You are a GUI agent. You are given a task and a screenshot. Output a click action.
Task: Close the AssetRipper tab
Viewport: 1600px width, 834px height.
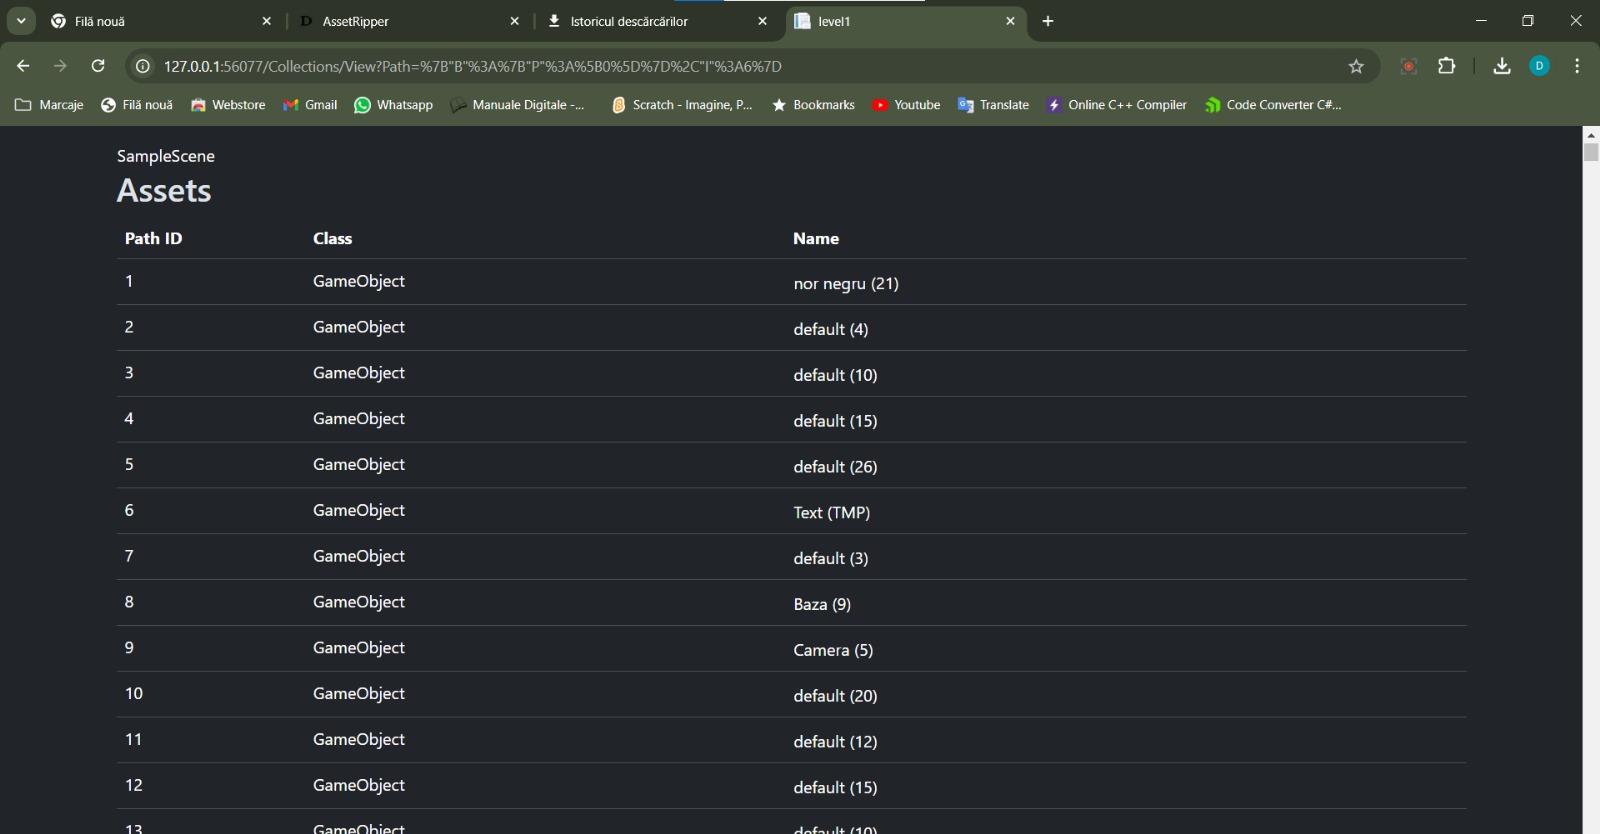(514, 21)
